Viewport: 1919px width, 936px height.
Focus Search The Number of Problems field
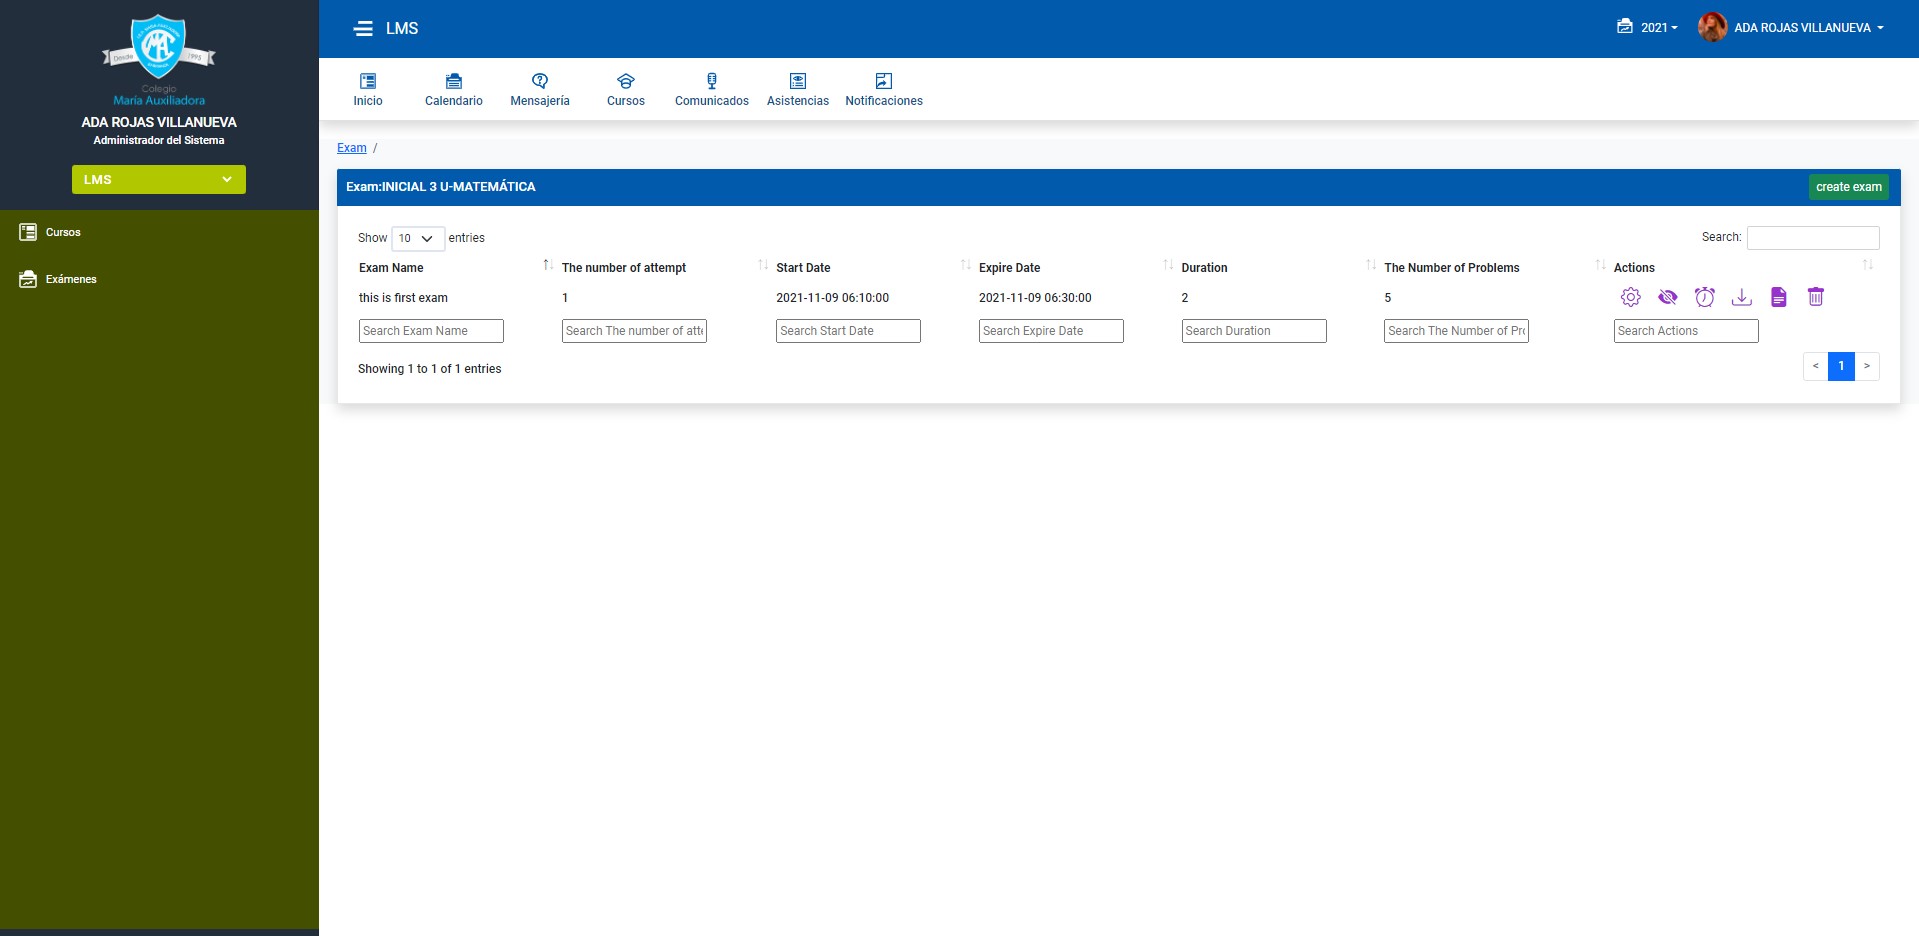point(1456,331)
